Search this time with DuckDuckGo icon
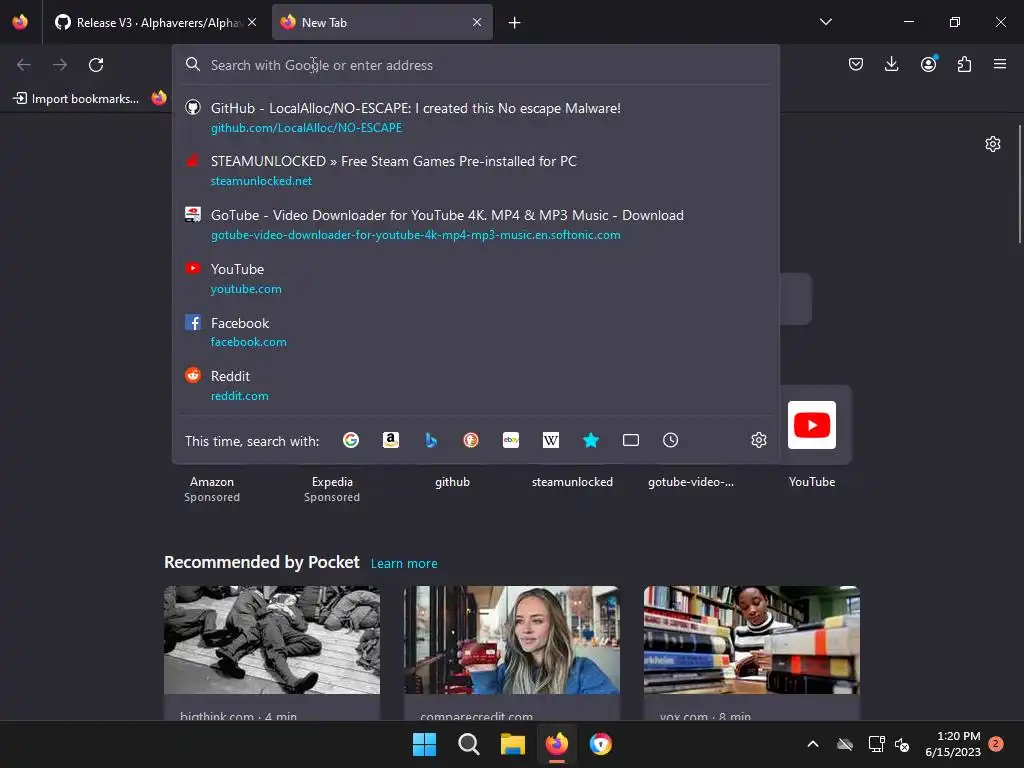1024x768 pixels. pos(471,440)
